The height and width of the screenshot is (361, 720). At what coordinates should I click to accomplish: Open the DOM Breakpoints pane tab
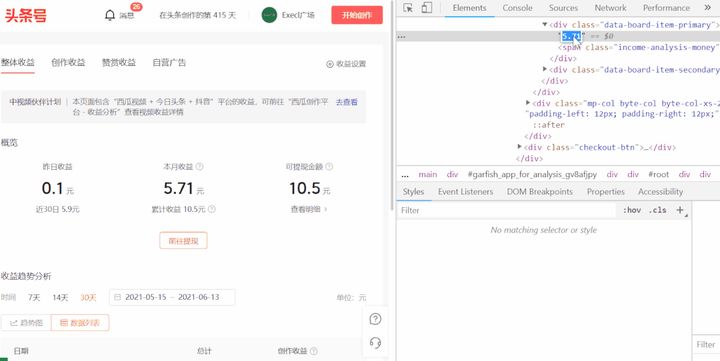[x=540, y=192]
